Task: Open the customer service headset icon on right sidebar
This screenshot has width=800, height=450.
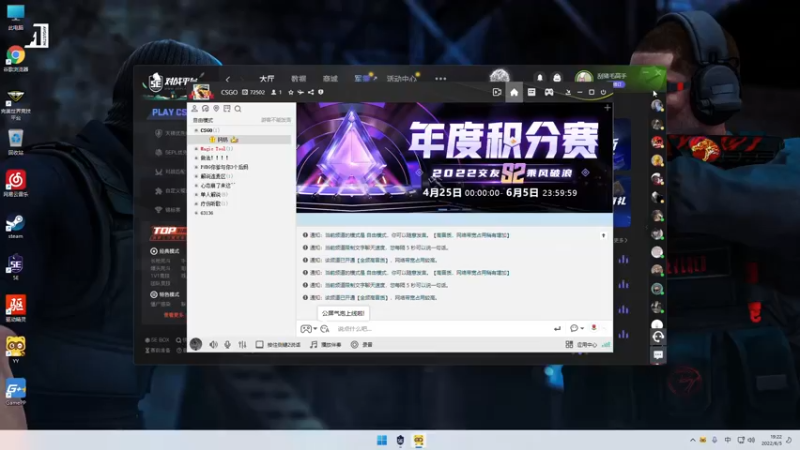Action: point(658,336)
